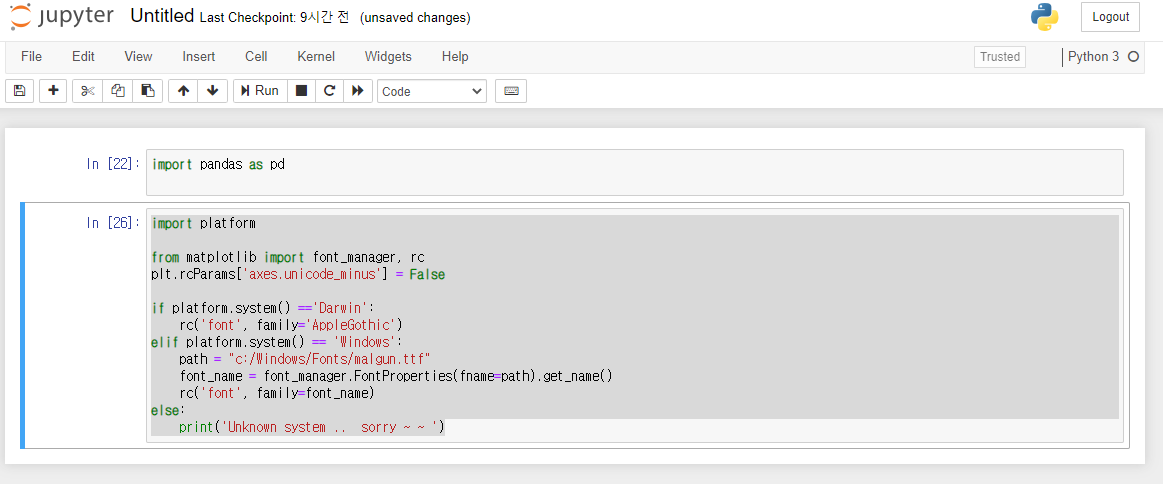This screenshot has height=484, width=1163.
Task: Open the View menu
Action: tap(138, 56)
